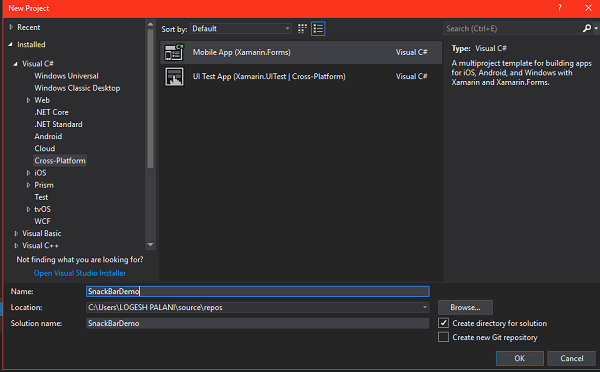Image resolution: width=600 pixels, height=372 pixels.
Task: Click the search magnifier icon
Action: click(587, 28)
